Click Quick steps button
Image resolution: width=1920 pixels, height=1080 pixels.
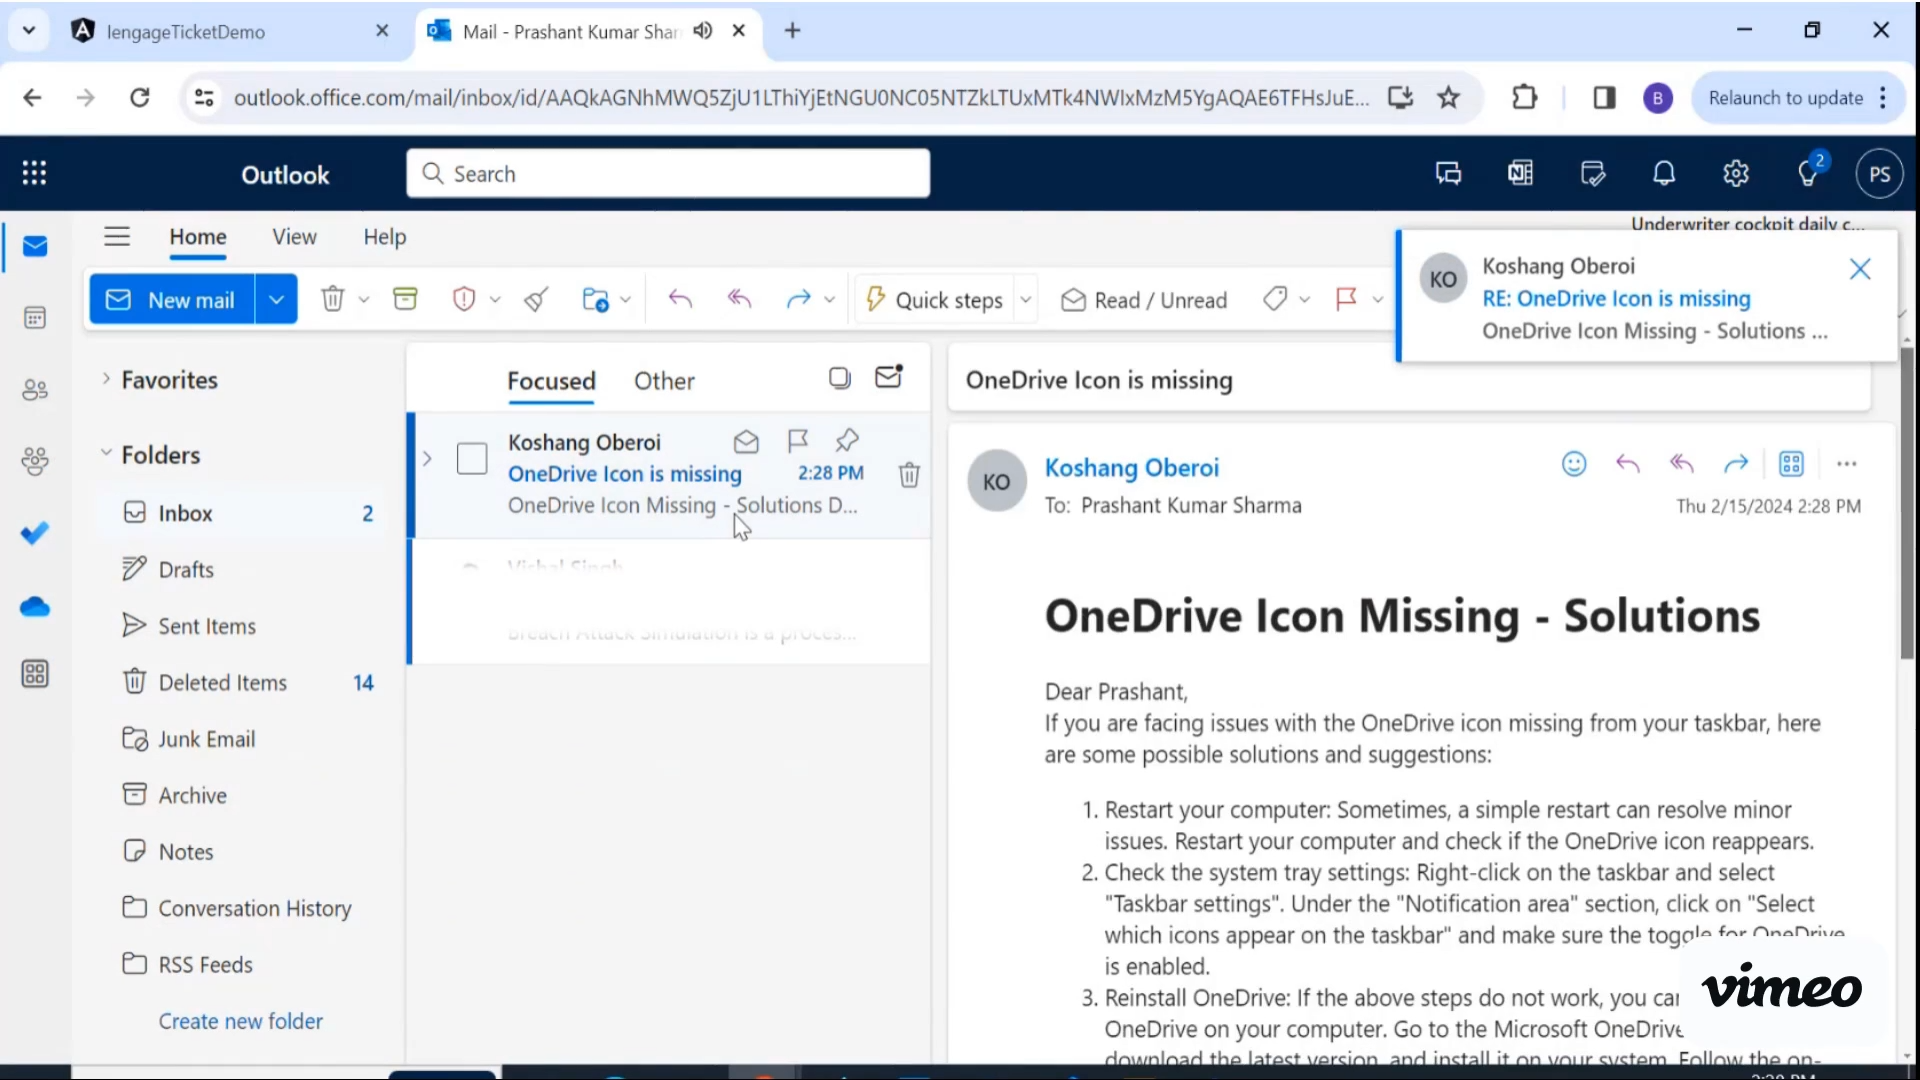click(935, 300)
